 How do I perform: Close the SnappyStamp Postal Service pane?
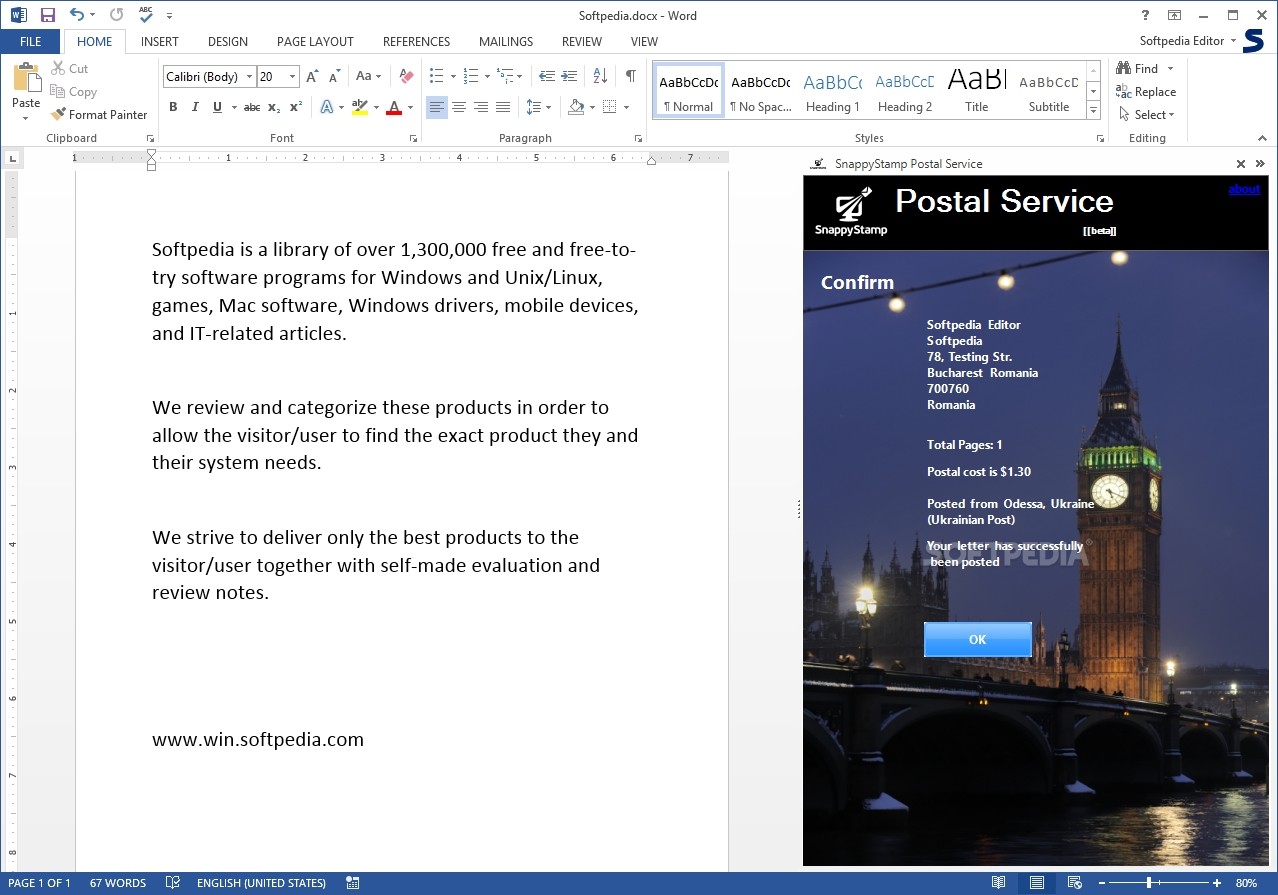pos(1241,164)
